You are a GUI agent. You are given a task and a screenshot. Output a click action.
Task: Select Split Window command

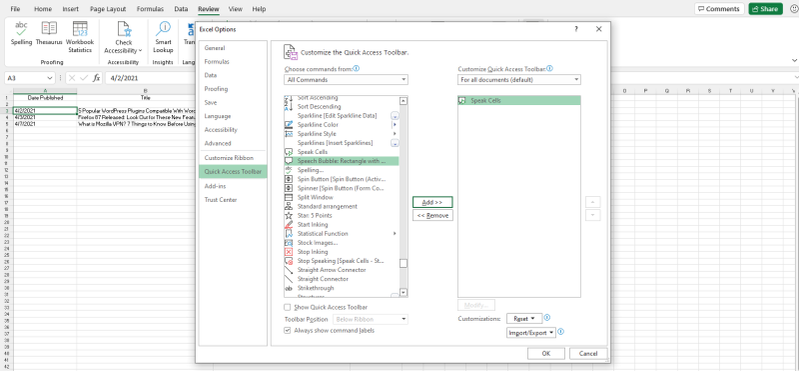tap(341, 197)
